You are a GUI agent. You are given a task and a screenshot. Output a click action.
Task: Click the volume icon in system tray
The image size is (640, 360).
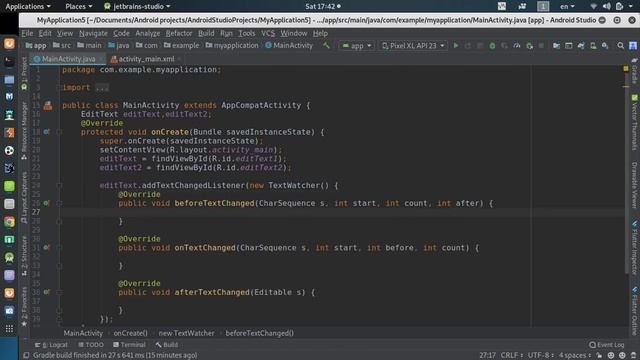point(607,6)
